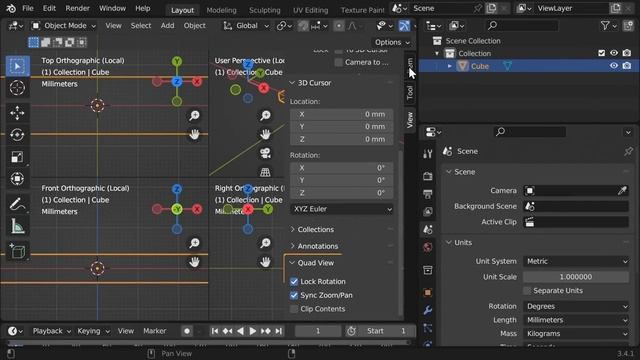Toggle auto keying record button
Viewport: 640px width, 360px height.
click(x=187, y=331)
